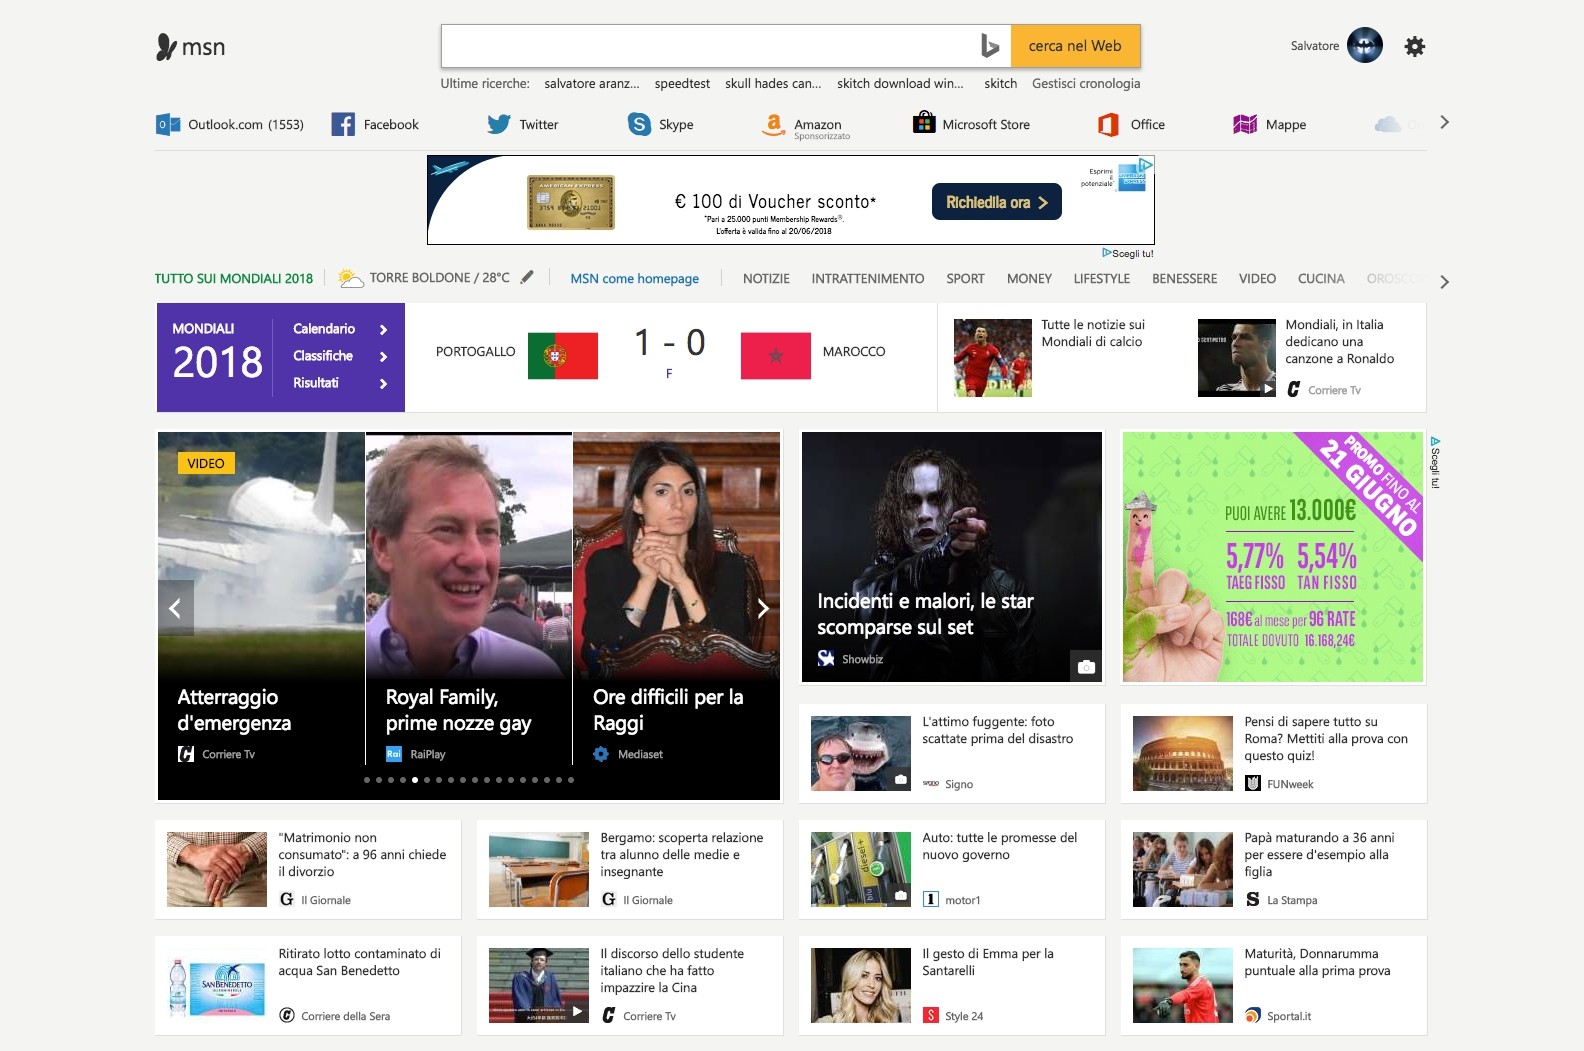Open TUTTO SUI MONDIALI 2018 link

click(x=233, y=279)
